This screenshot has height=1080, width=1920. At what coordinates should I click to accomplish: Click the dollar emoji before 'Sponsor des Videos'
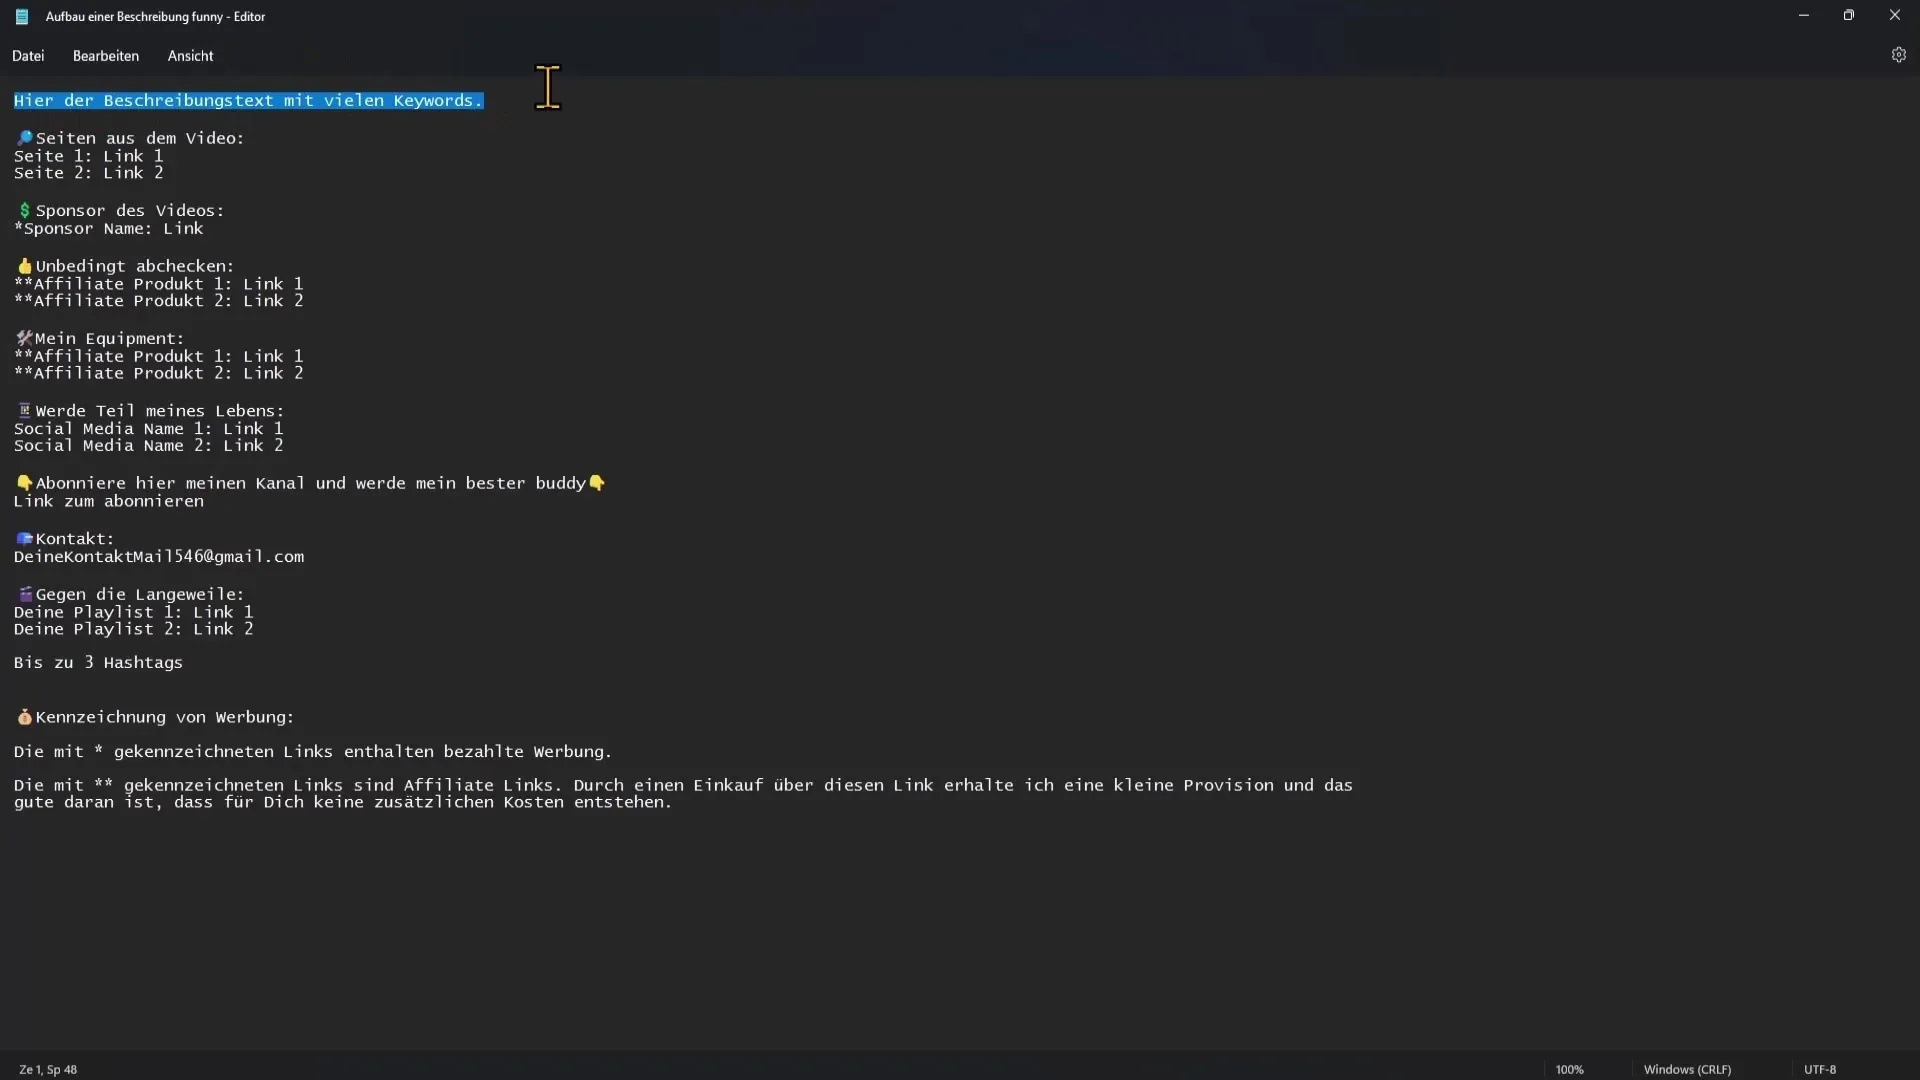click(25, 210)
